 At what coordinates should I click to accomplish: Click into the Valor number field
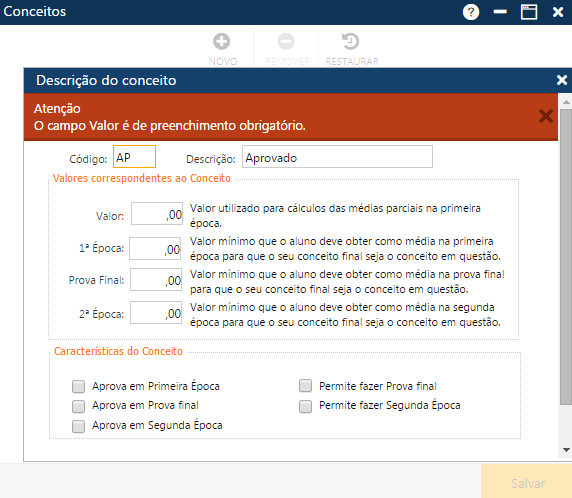coord(157,214)
